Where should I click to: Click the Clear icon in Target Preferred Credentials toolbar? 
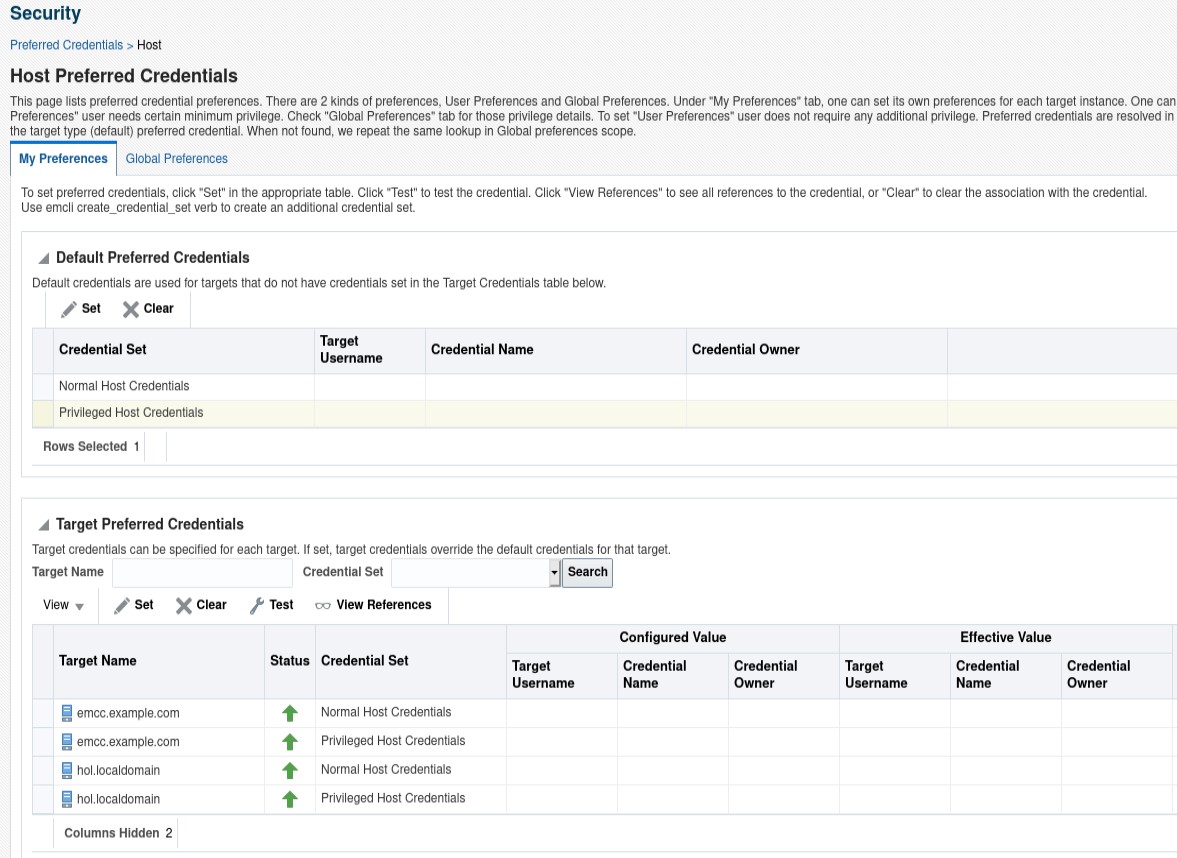click(186, 605)
